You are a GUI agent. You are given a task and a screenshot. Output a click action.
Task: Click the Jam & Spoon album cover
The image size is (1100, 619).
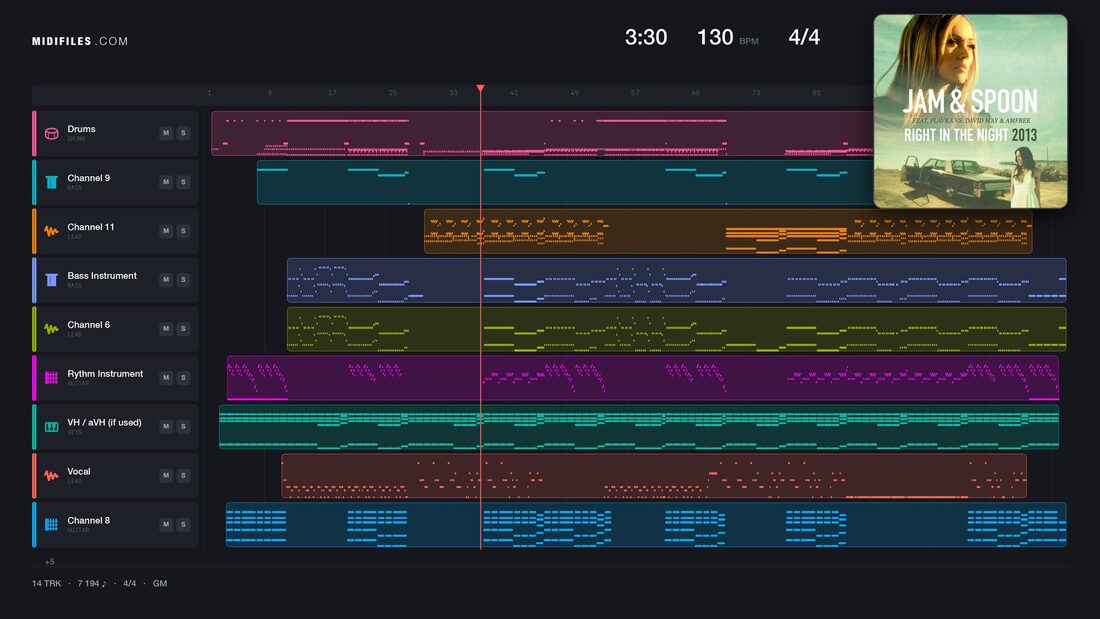(970, 112)
